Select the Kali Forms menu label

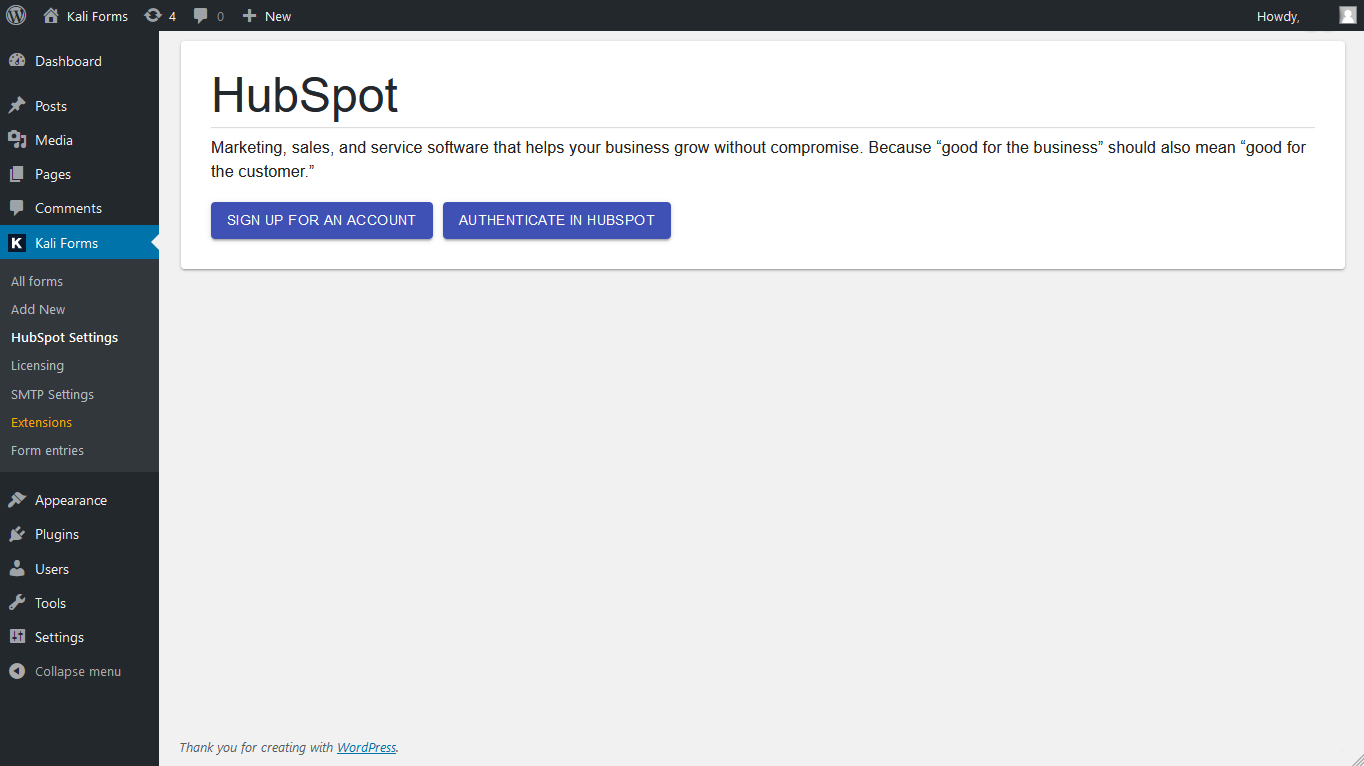[66, 243]
